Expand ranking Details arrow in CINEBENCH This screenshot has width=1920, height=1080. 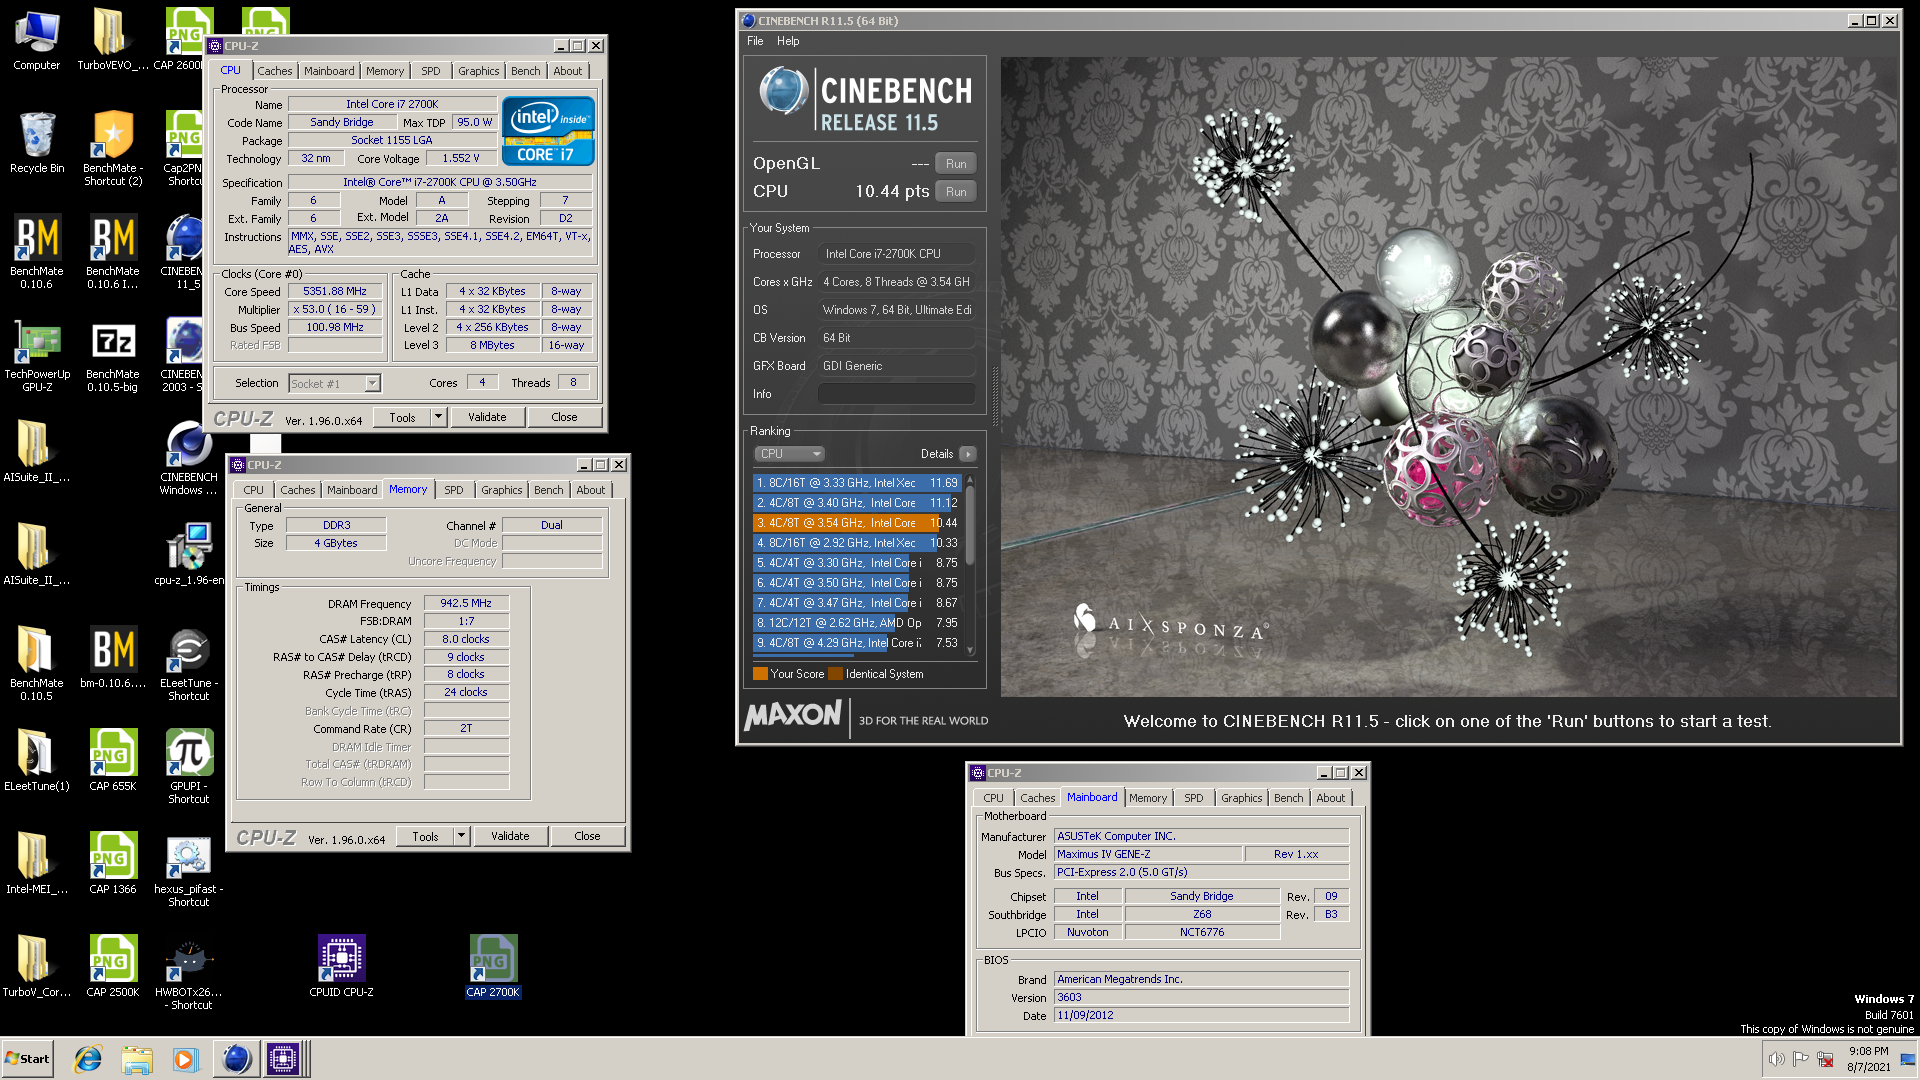[968, 453]
